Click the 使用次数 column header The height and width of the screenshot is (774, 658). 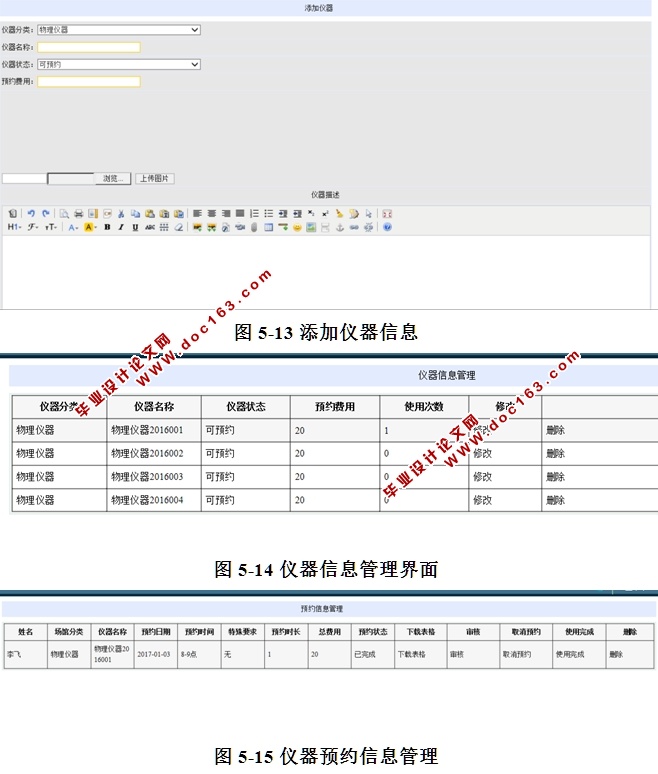[x=424, y=407]
